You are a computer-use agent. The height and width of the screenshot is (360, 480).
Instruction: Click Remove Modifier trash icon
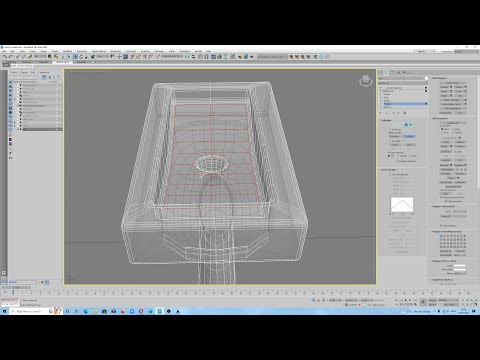click(x=398, y=113)
